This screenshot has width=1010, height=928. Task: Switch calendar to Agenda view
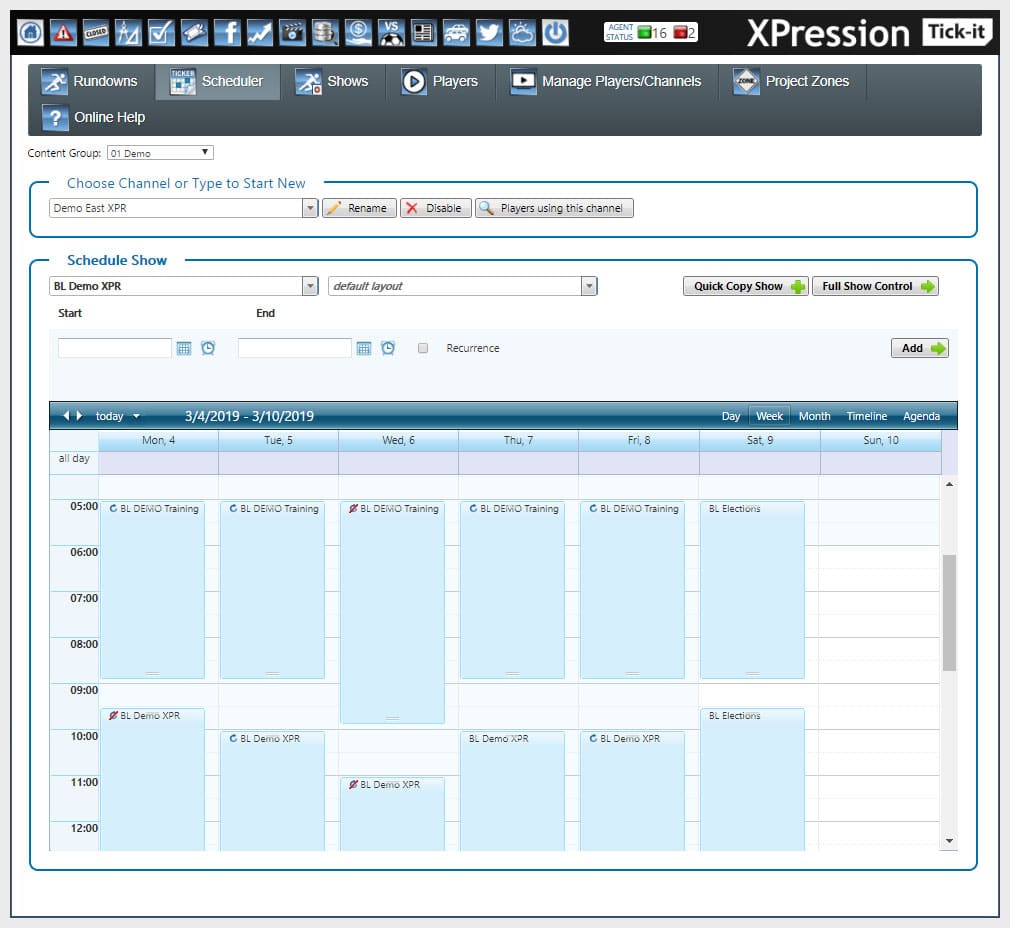click(921, 416)
